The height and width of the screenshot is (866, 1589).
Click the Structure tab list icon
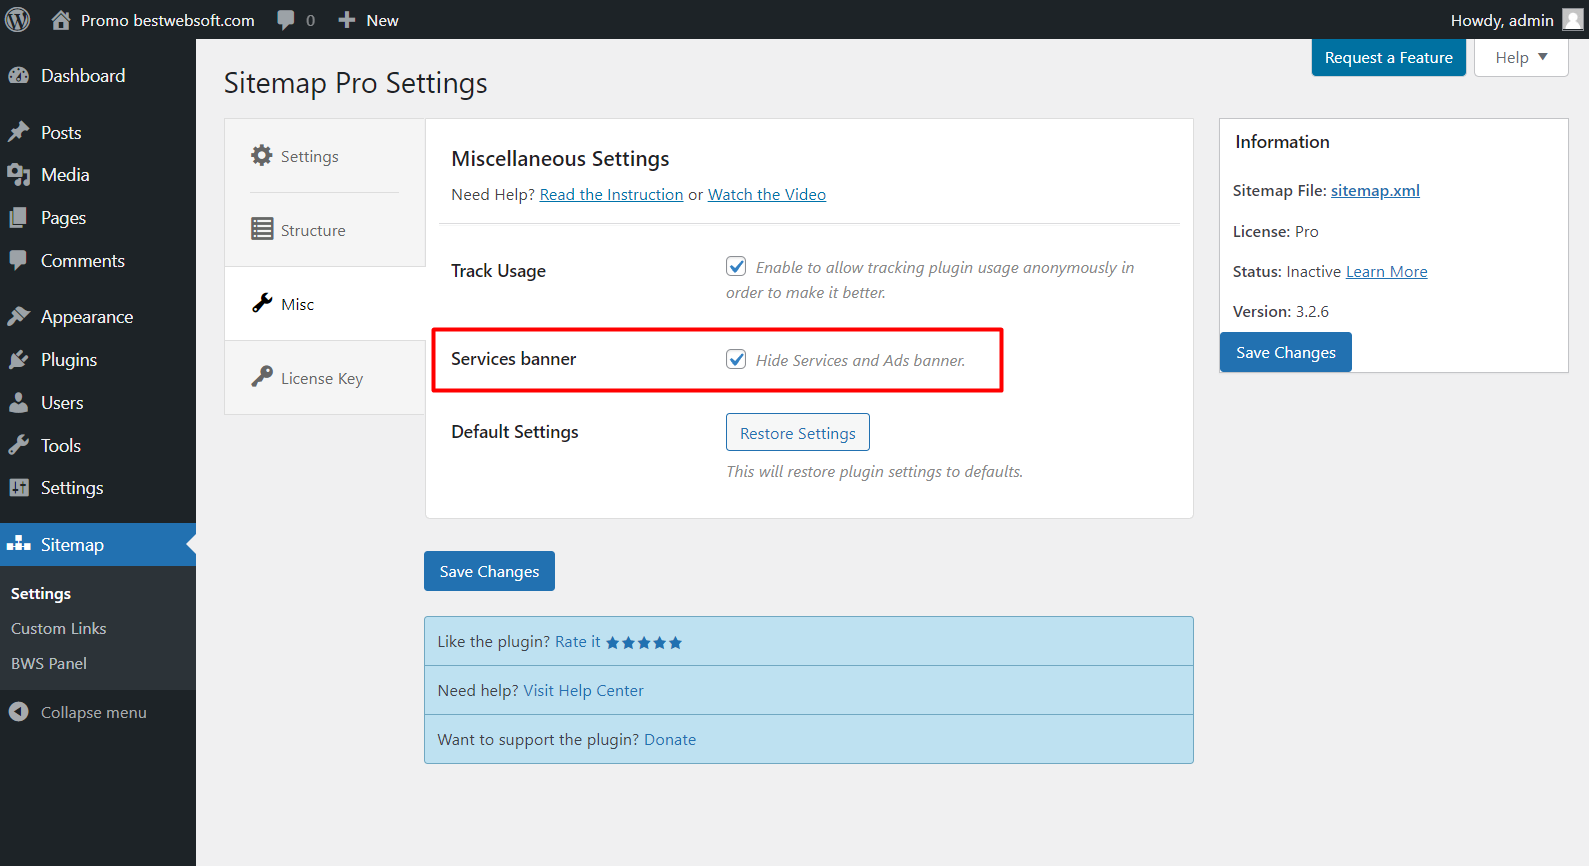tap(262, 229)
